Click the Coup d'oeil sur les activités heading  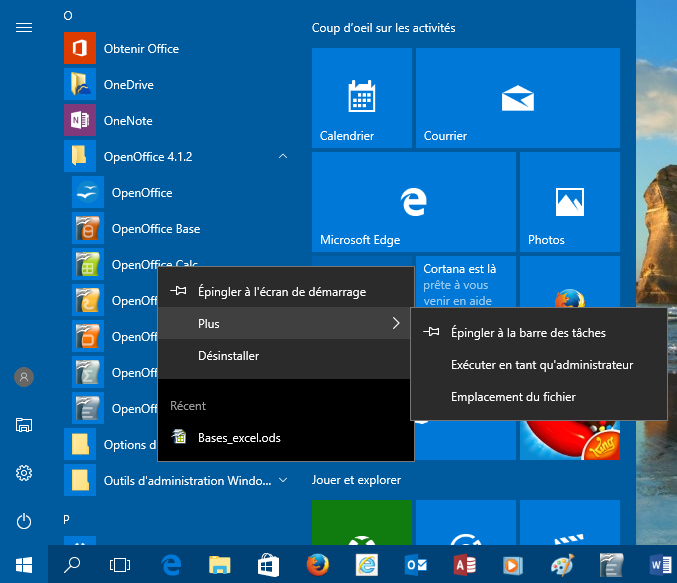click(383, 28)
